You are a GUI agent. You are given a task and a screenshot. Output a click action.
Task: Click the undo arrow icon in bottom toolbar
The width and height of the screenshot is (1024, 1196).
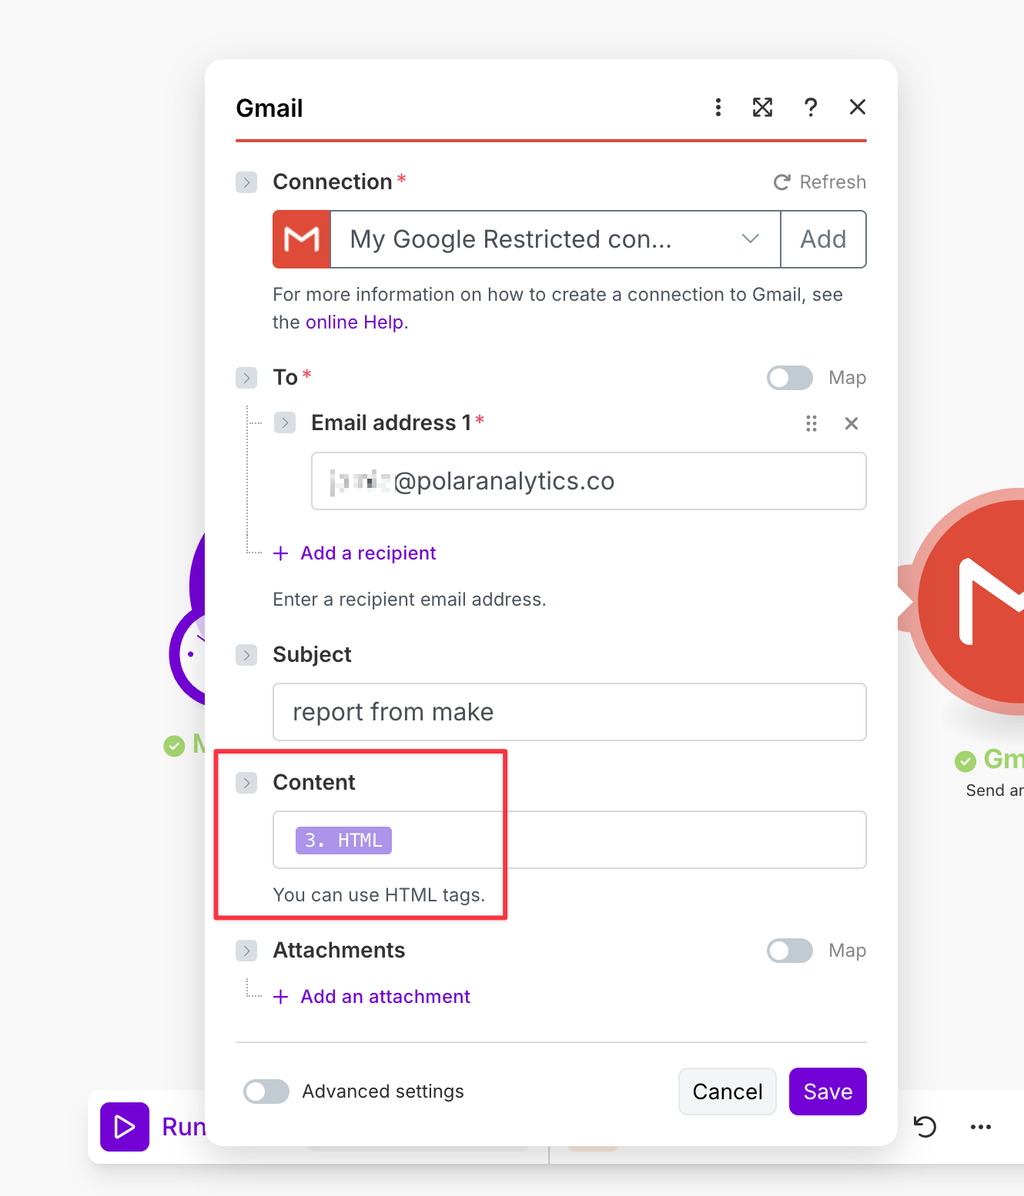[925, 1127]
